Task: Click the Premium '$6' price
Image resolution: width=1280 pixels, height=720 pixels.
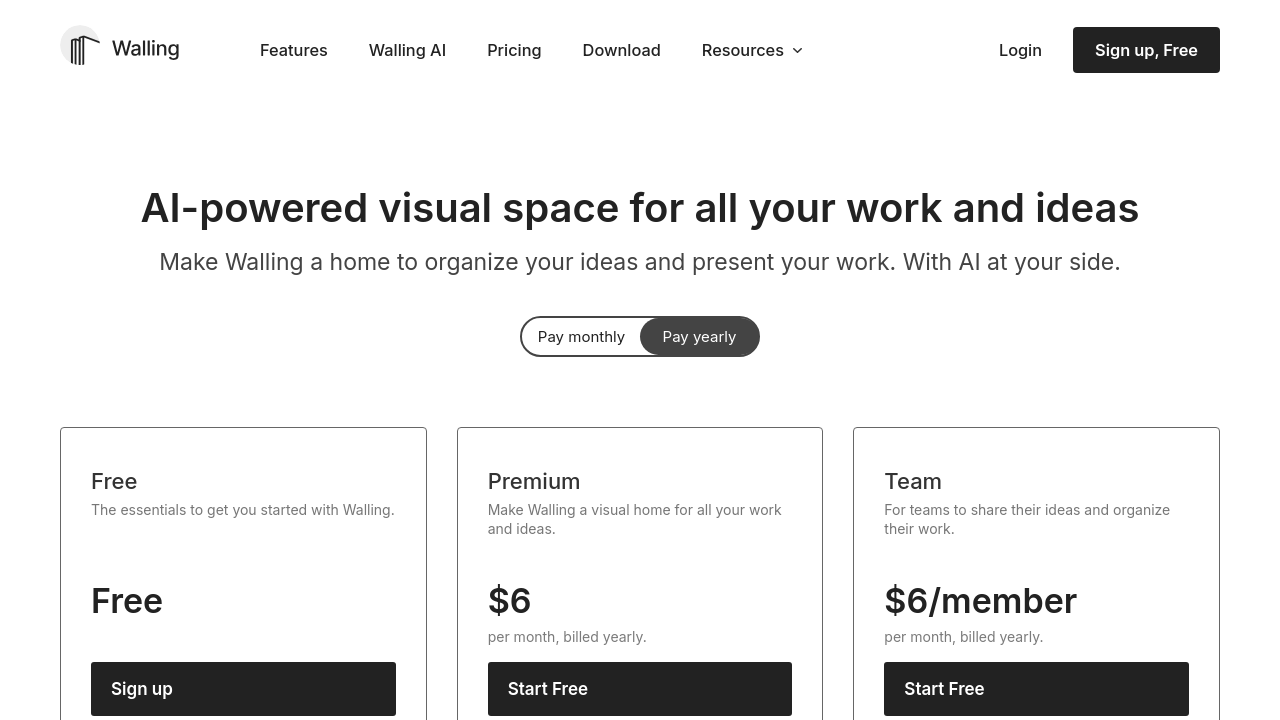Action: click(x=509, y=601)
